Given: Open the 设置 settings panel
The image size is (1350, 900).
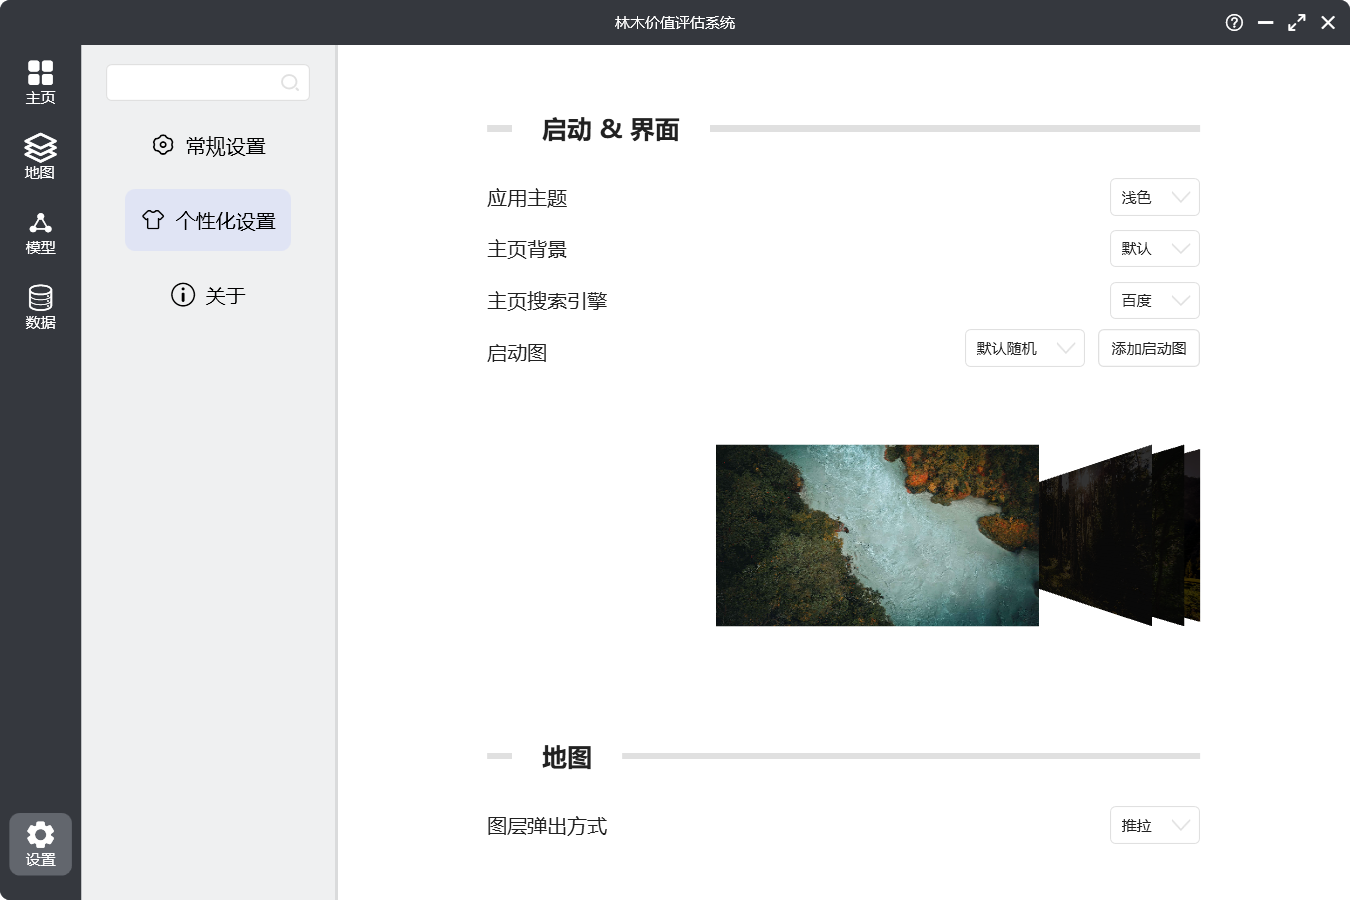Looking at the screenshot, I should 40,843.
